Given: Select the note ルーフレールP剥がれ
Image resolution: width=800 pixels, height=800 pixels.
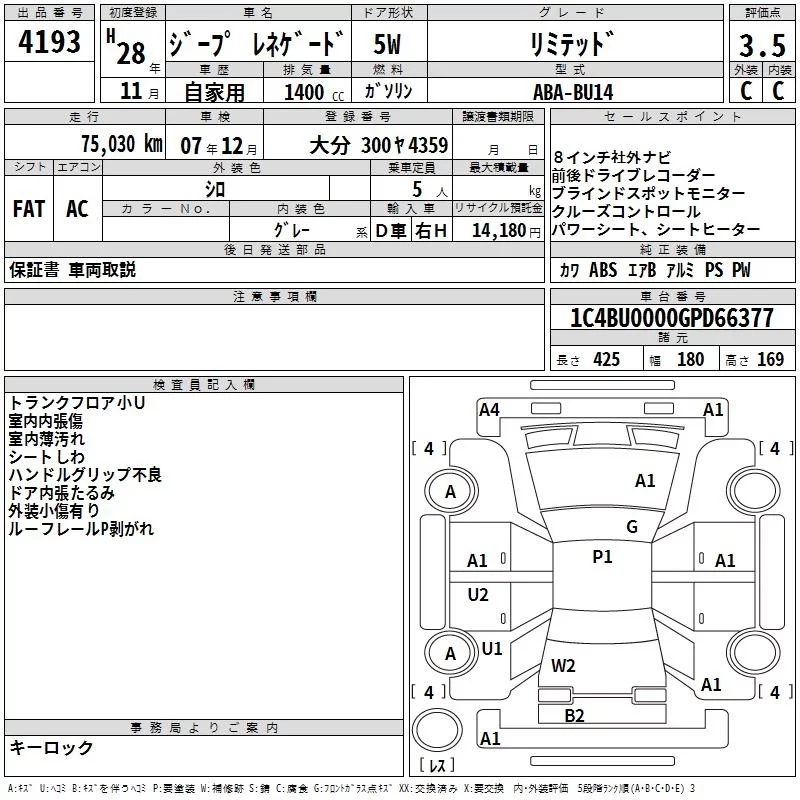Looking at the screenshot, I should point(81,529).
